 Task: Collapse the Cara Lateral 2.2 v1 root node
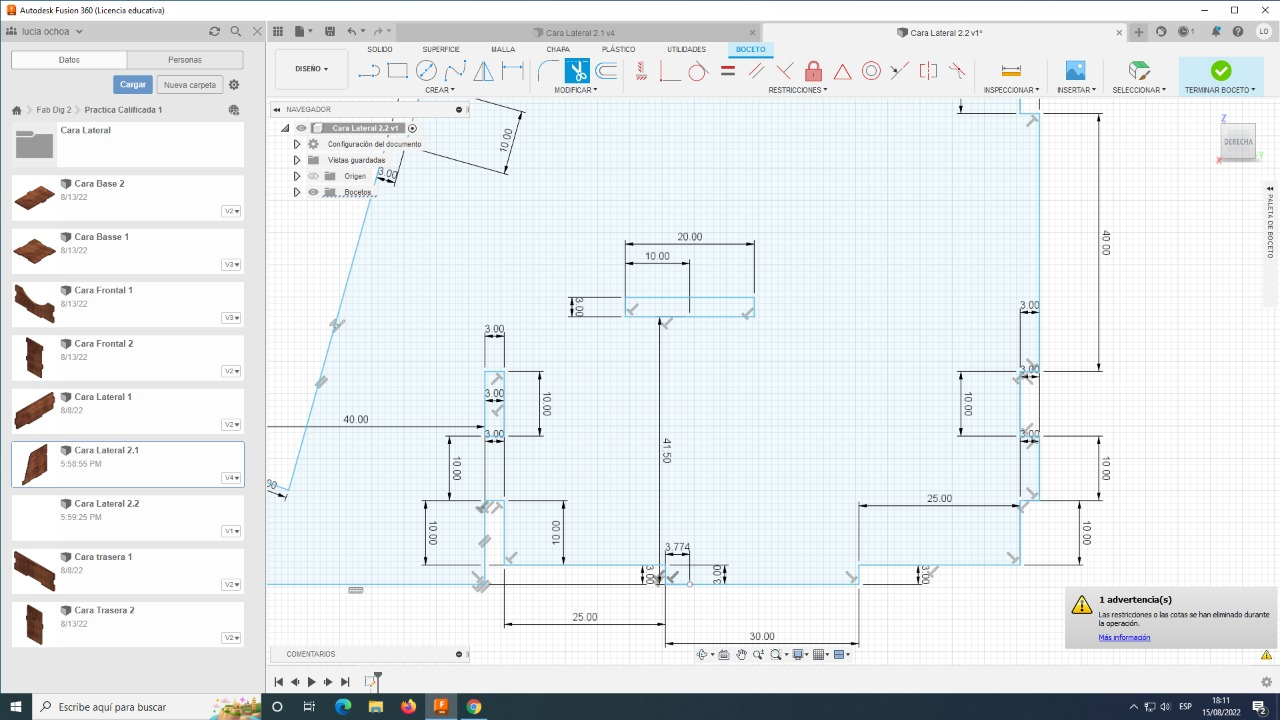[285, 128]
